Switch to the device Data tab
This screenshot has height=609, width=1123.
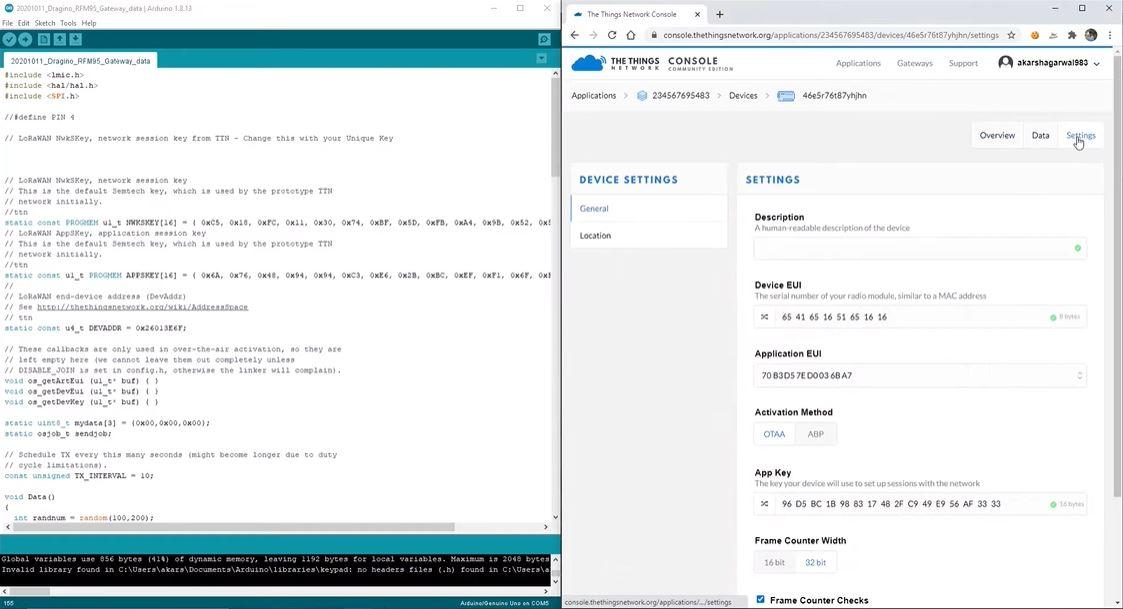tap(1041, 135)
